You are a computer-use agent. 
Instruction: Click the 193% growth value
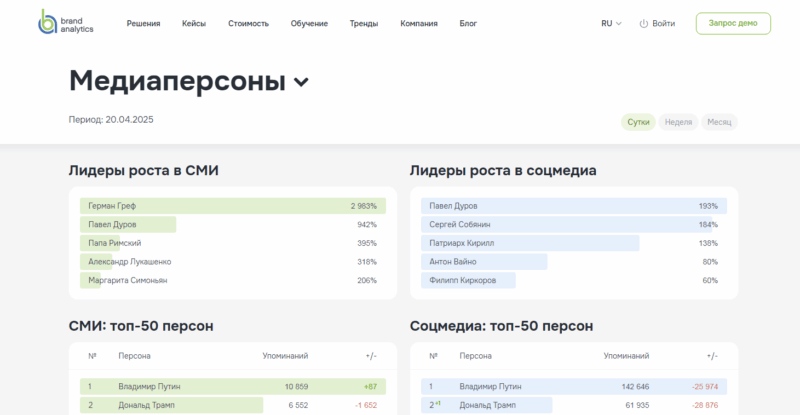click(708, 206)
